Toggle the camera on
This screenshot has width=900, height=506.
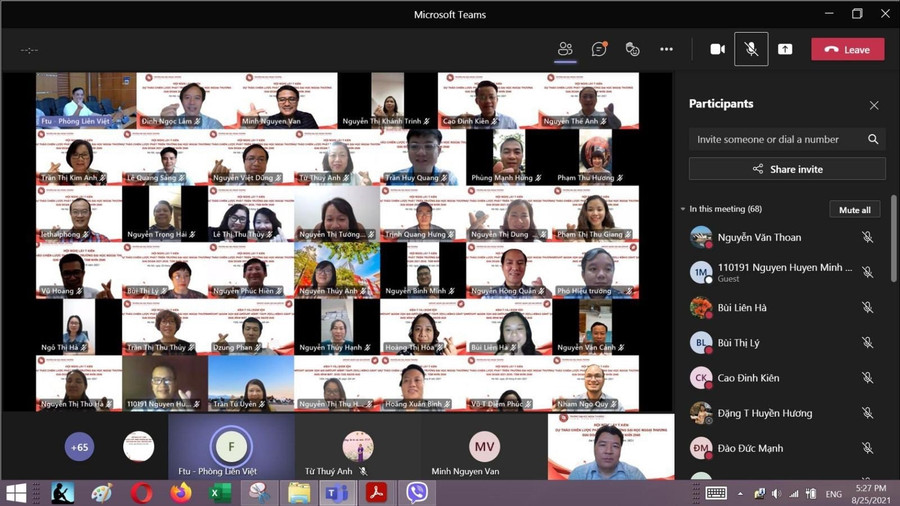[x=717, y=49]
